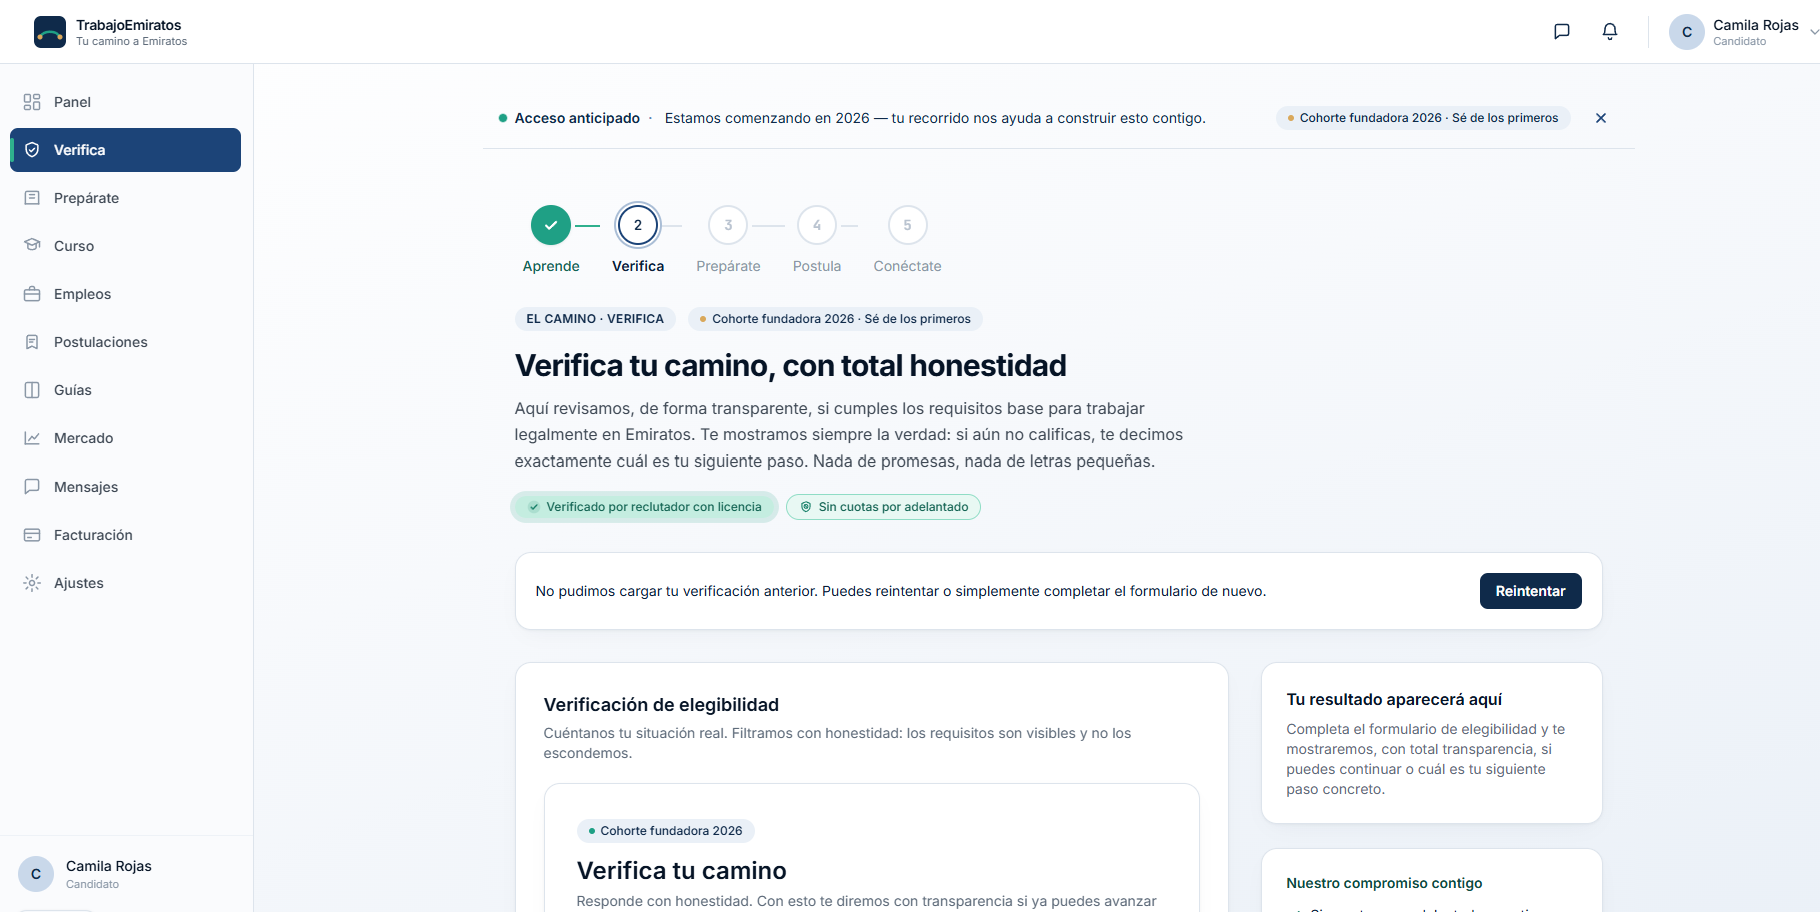Click the 'No pudimos cargar tu verificación' message

click(901, 591)
